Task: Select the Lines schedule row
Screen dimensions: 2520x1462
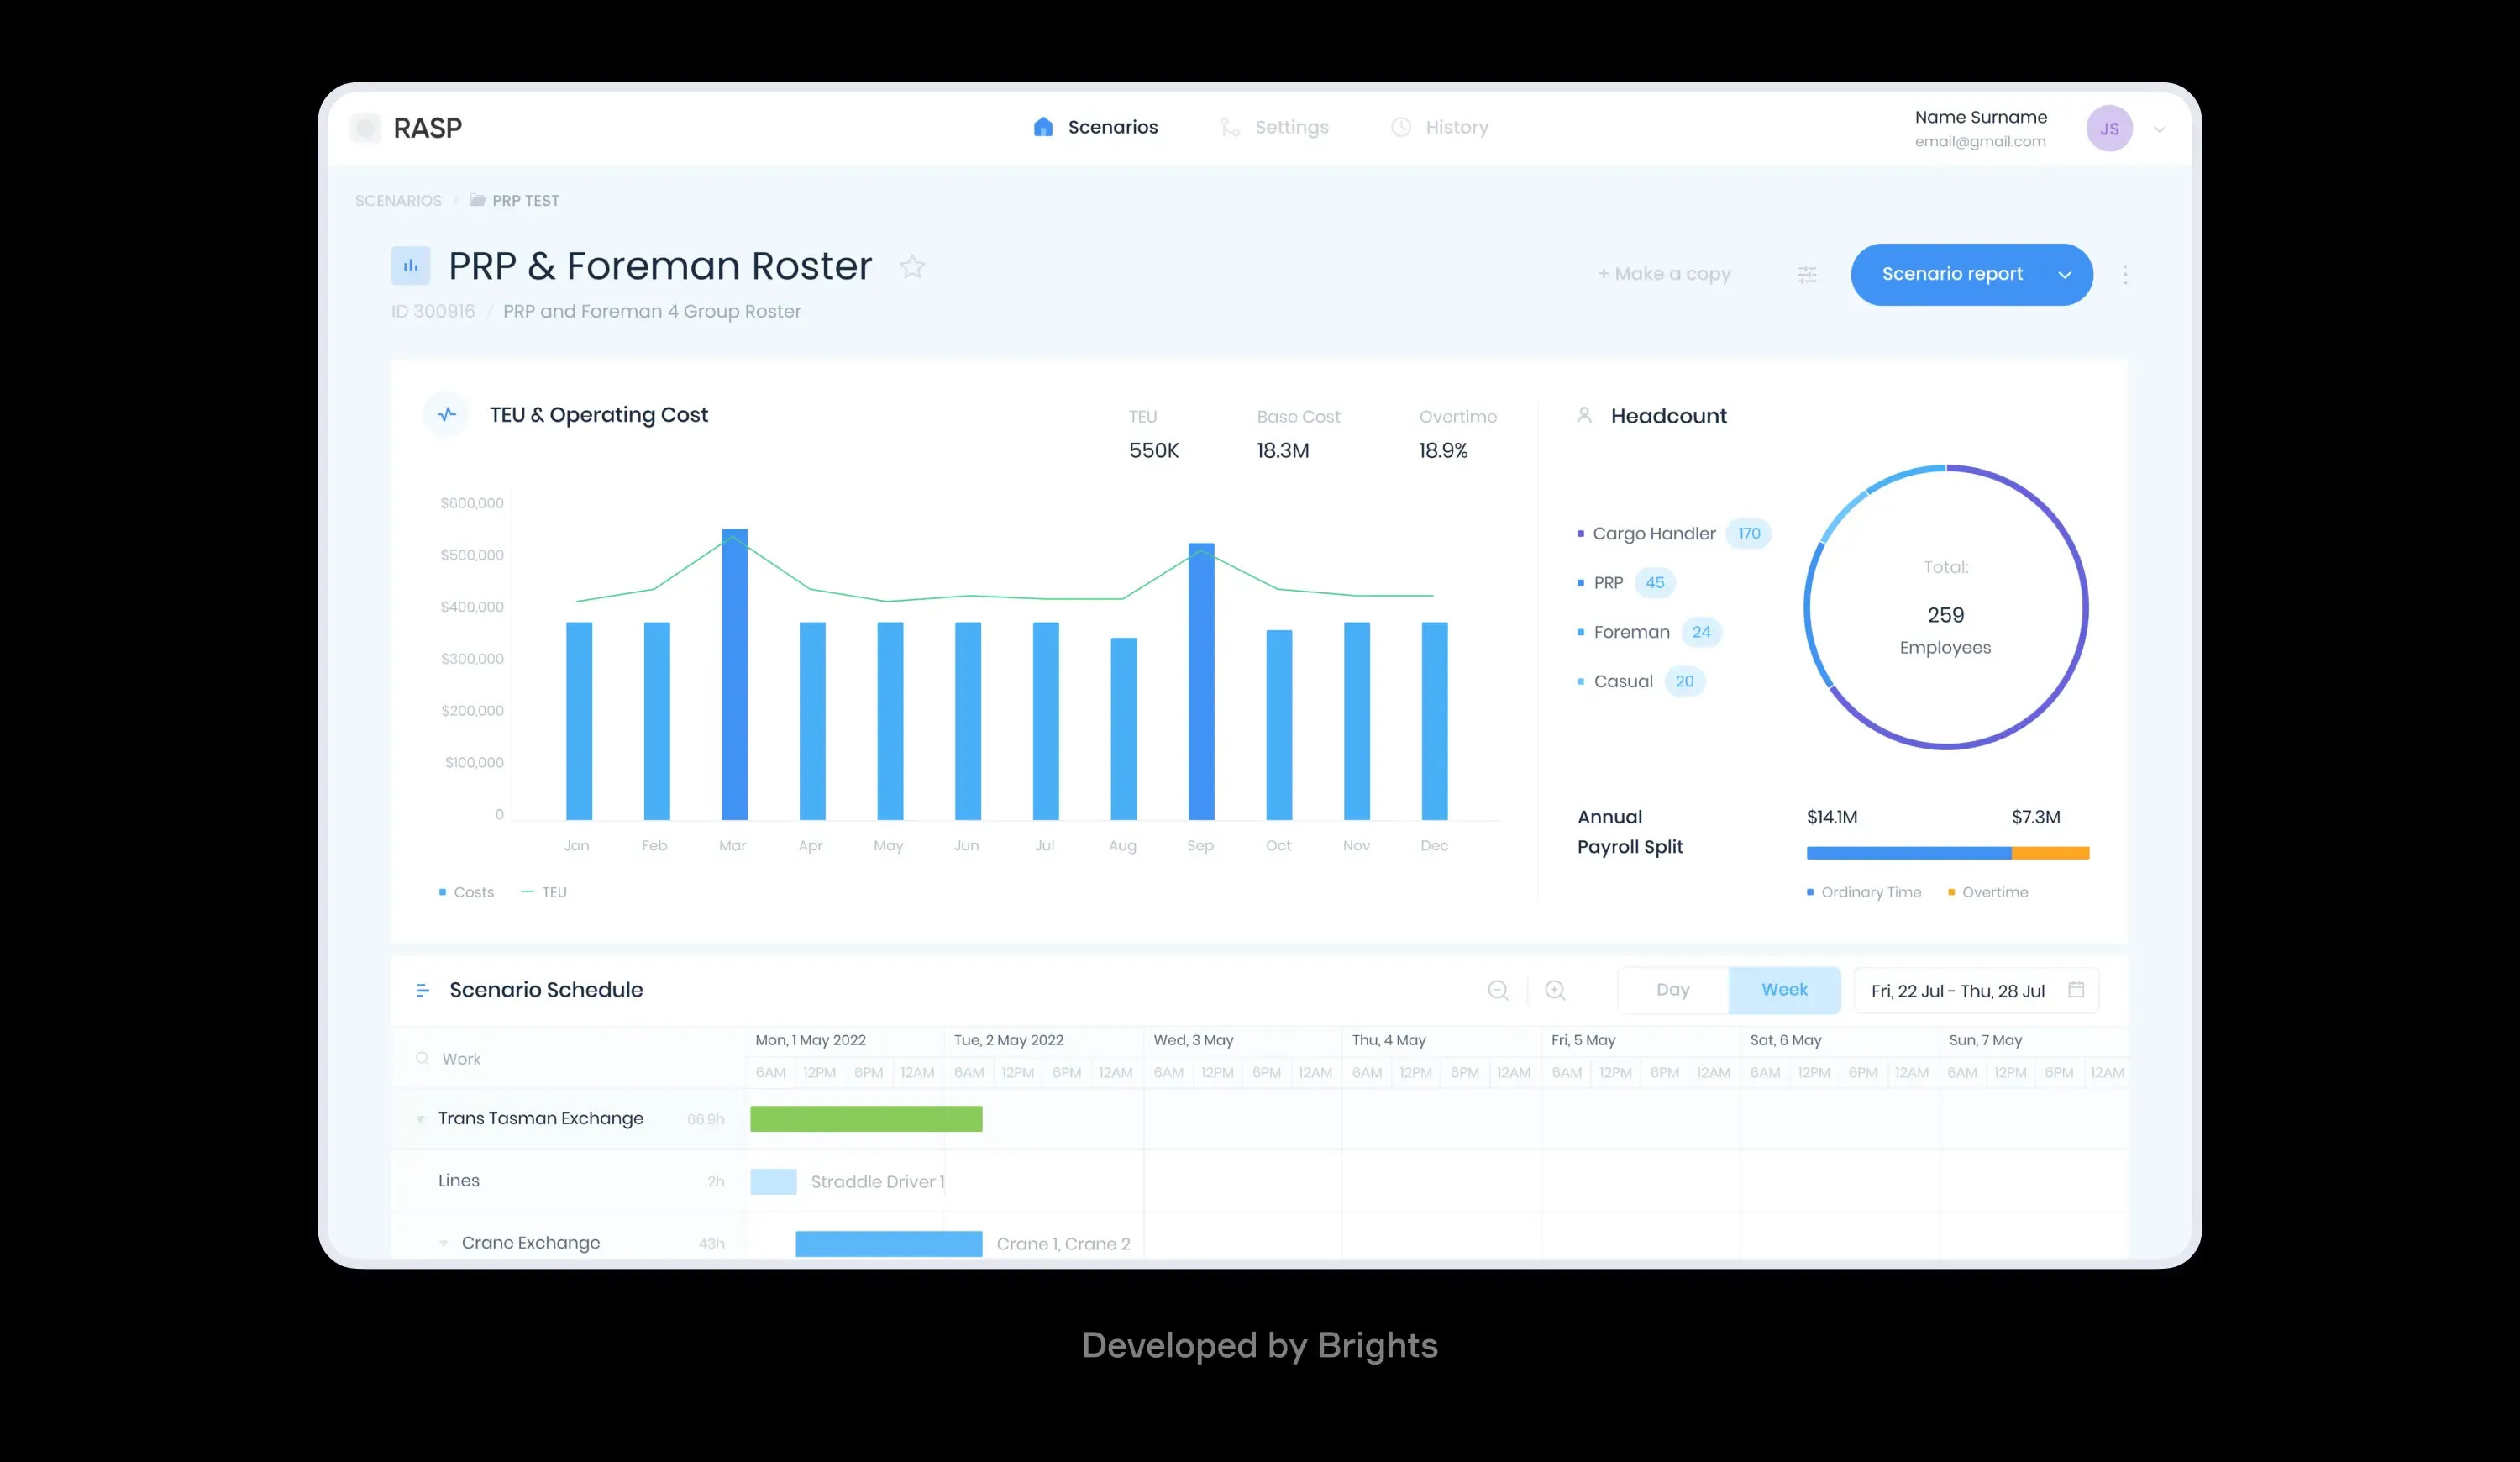Action: [x=1259, y=1181]
